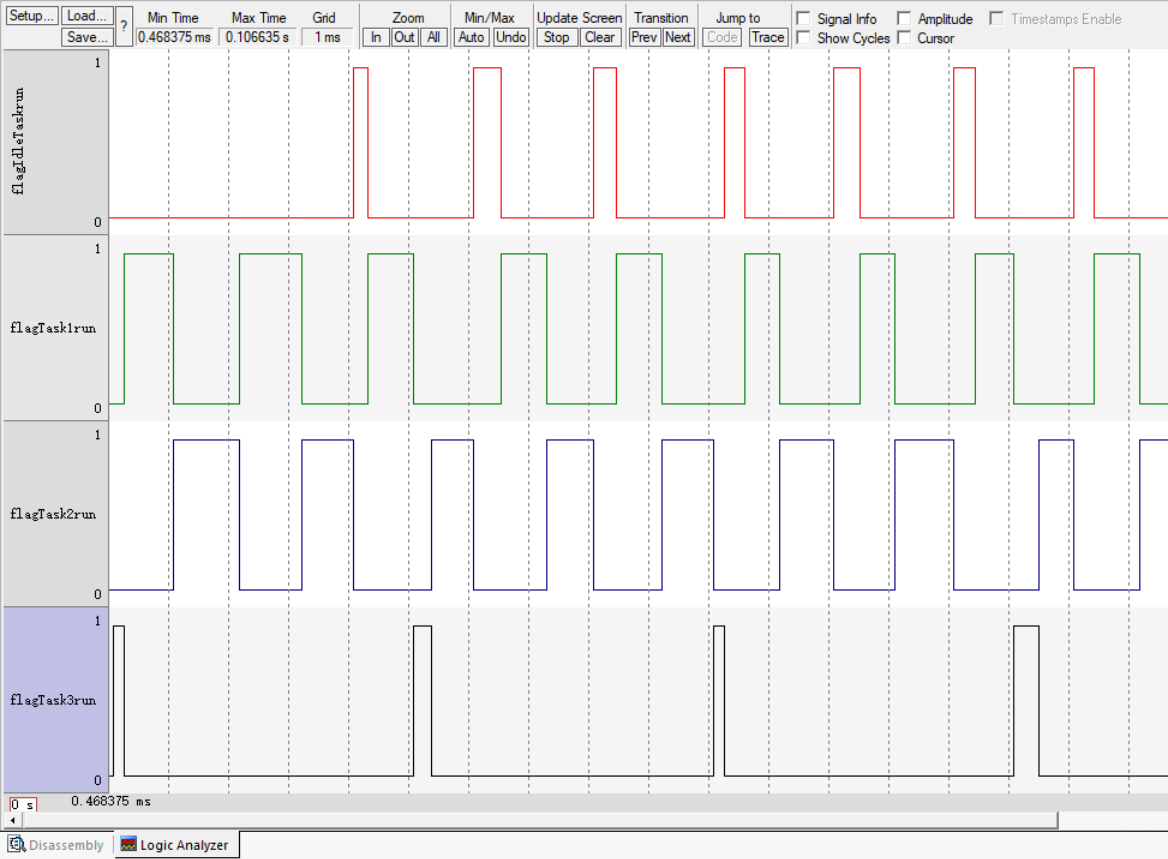1168x859 pixels.
Task: Click the Grid value 1 ms
Action: (327, 37)
